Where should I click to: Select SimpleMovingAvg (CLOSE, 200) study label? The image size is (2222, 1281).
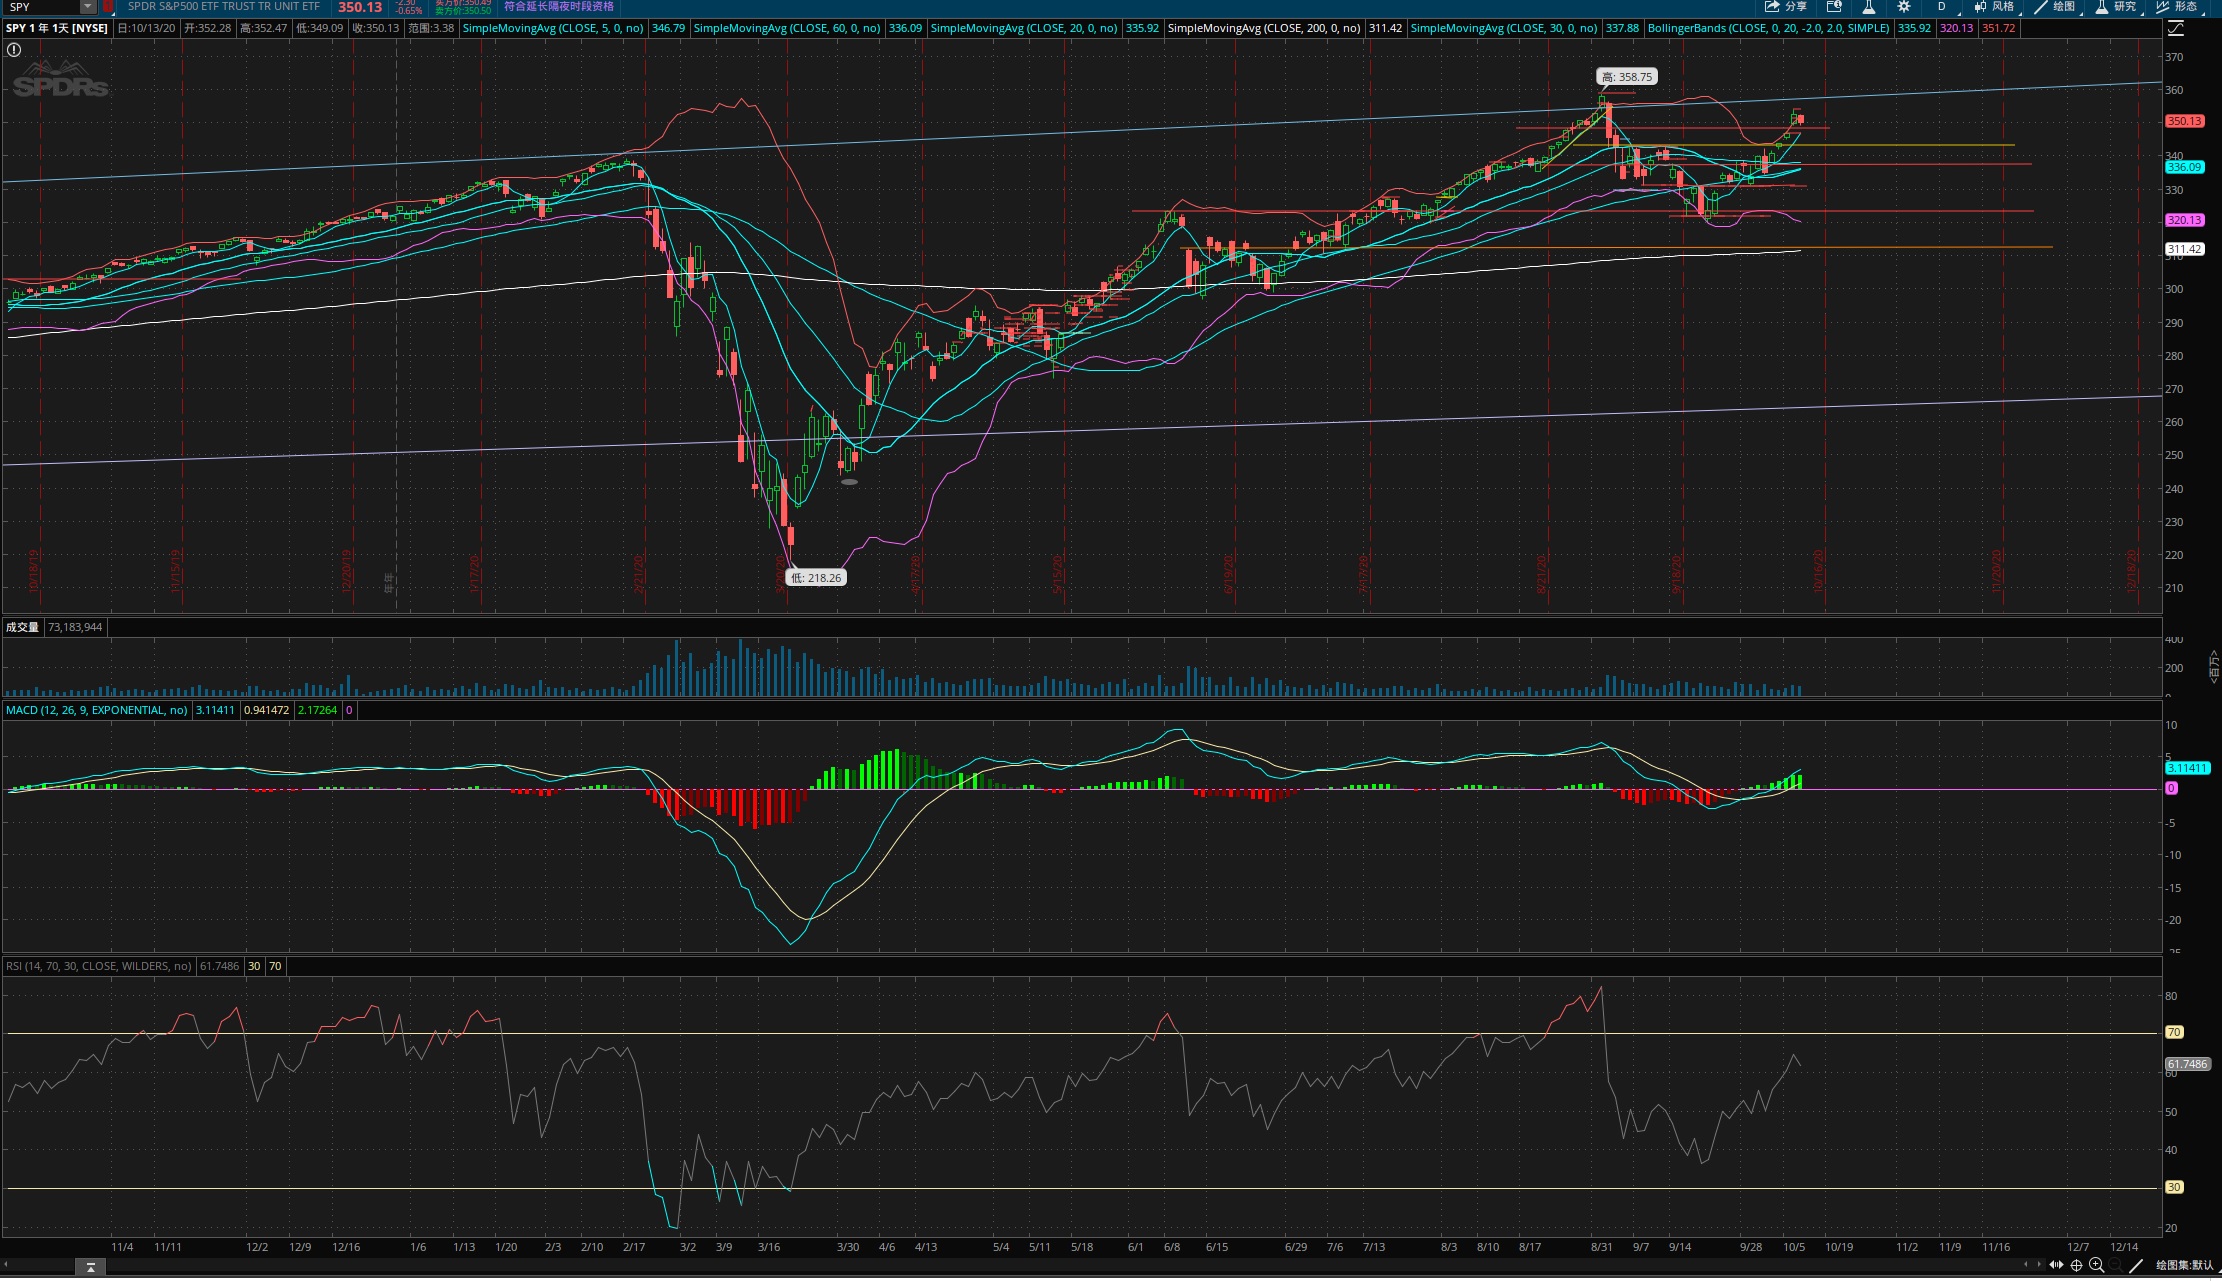(x=1264, y=28)
